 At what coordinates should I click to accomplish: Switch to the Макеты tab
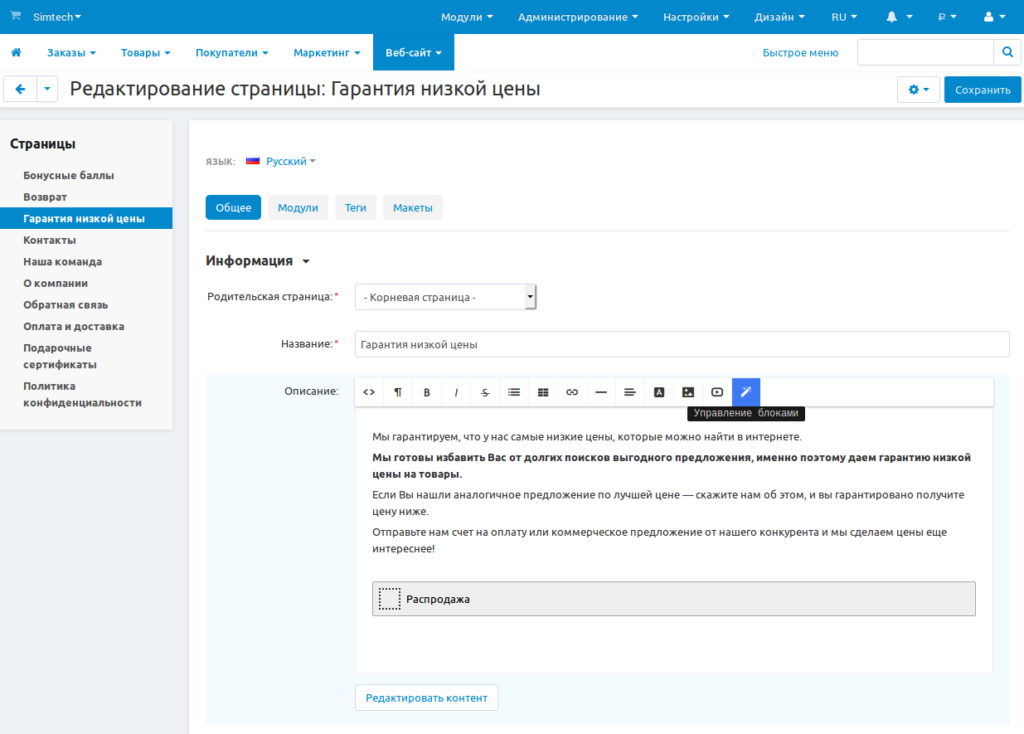[413, 208]
